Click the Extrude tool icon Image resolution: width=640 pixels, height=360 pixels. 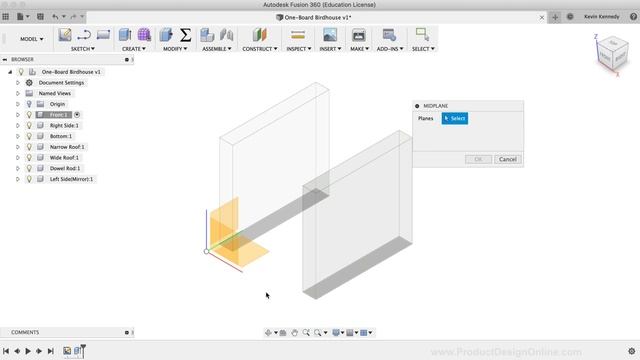click(x=125, y=35)
